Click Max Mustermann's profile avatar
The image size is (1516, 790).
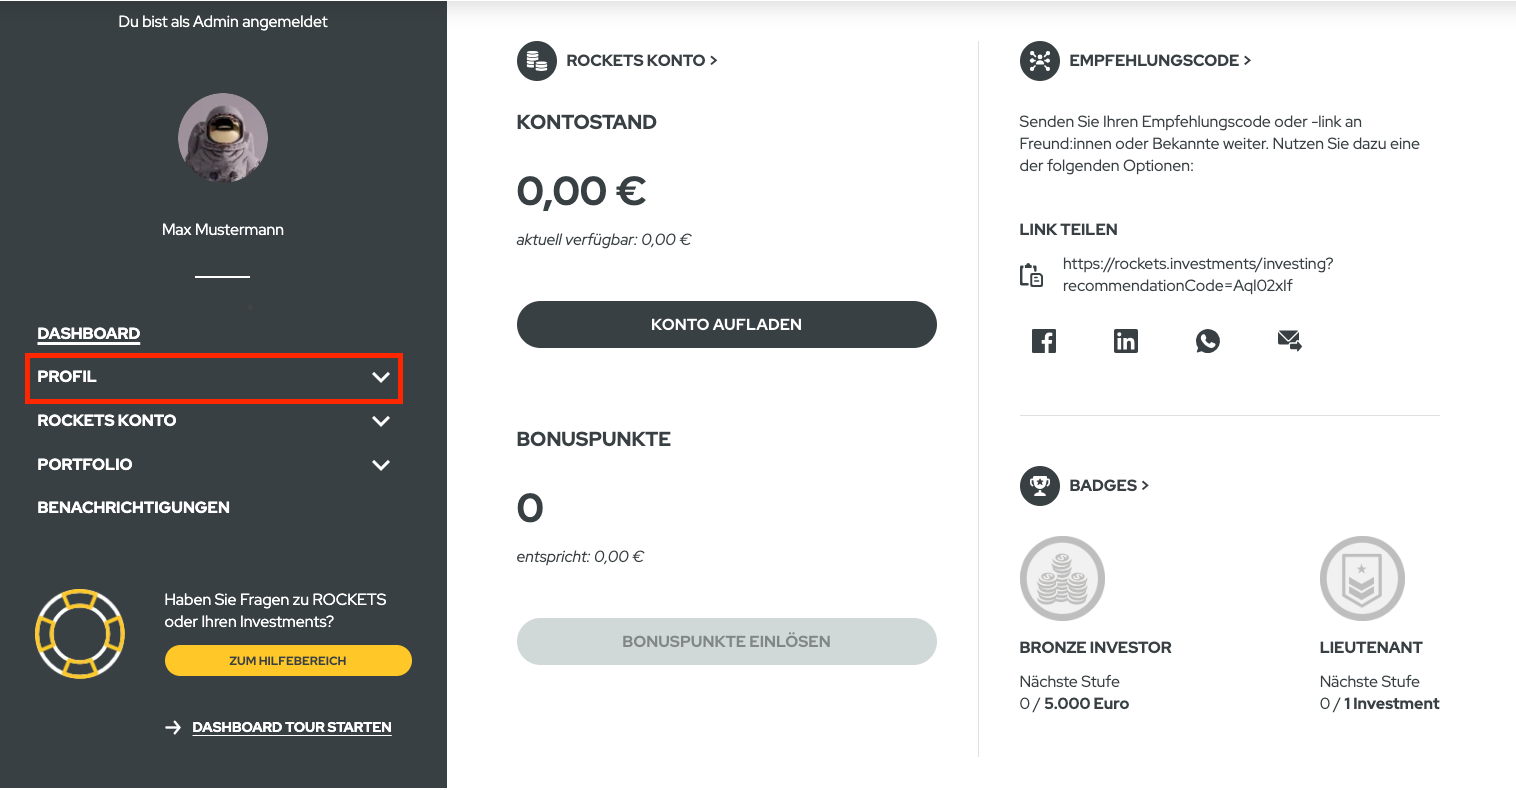(x=223, y=138)
